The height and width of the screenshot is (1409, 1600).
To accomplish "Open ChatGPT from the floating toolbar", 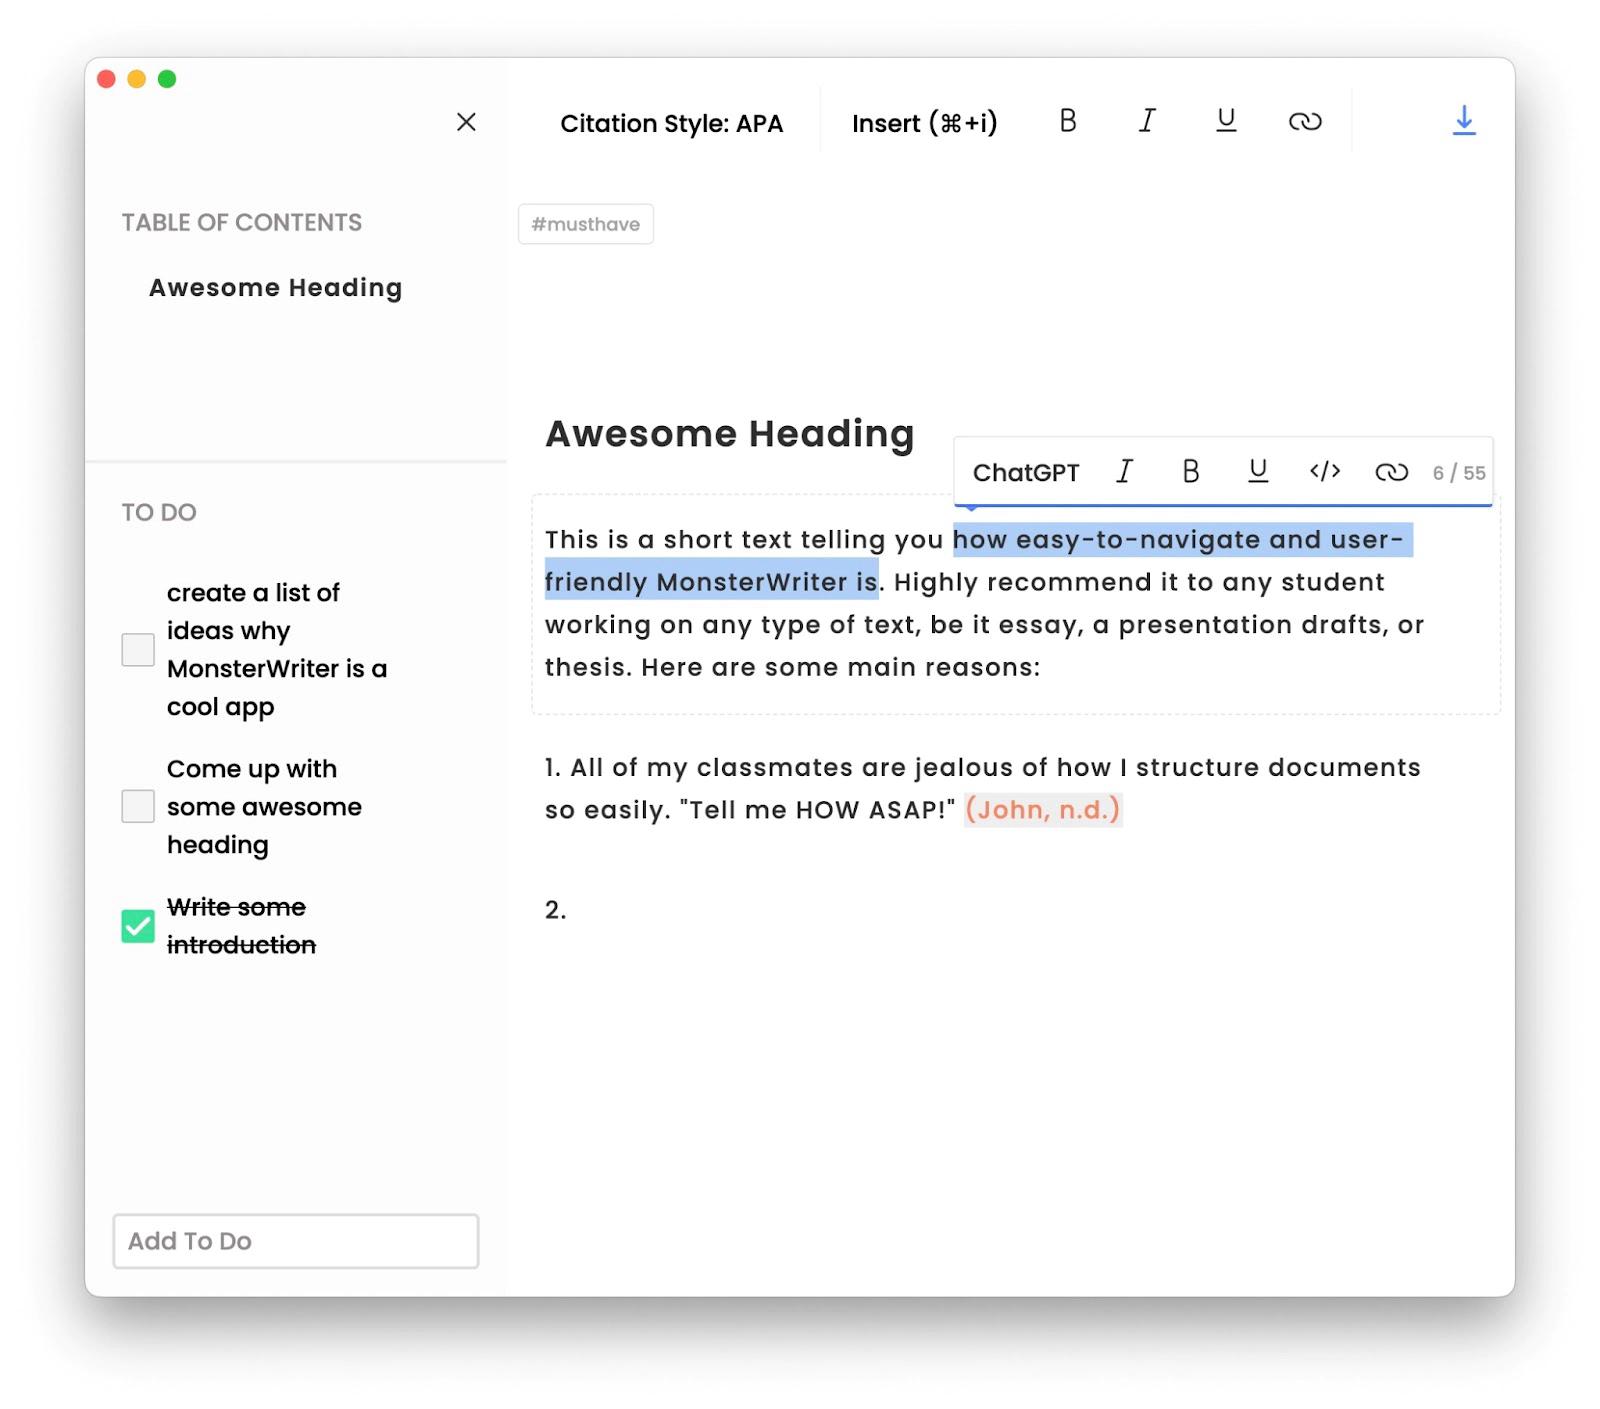I will (1026, 472).
